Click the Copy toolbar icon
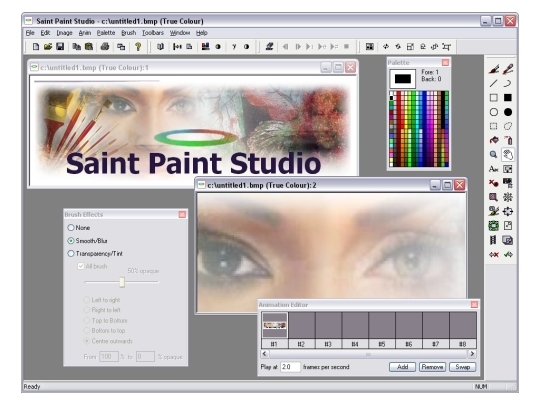Image resolution: width=540 pixels, height=405 pixels. (76, 46)
